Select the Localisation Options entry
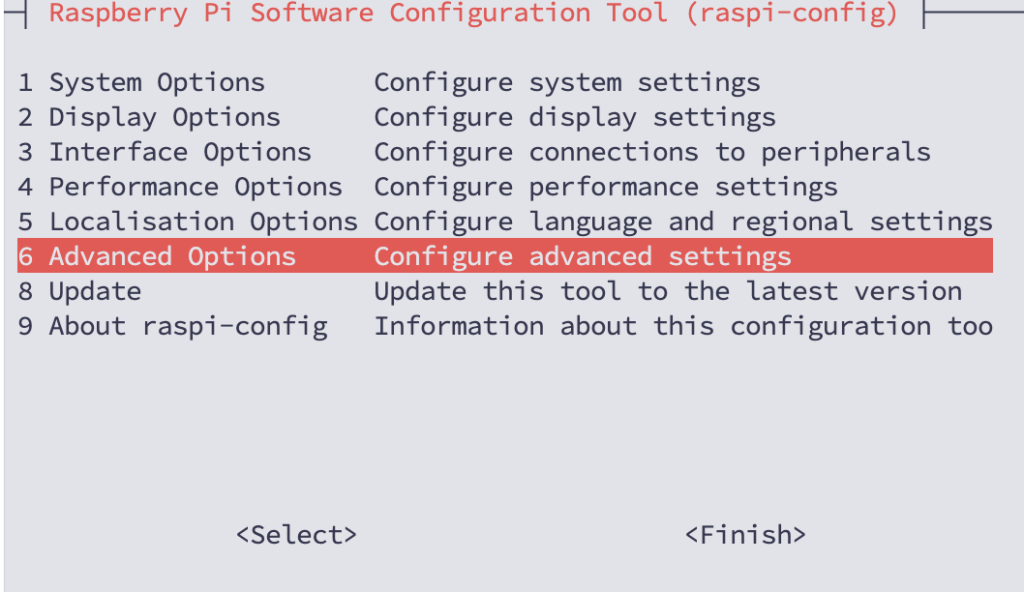Screen dimensions: 1024x592 (x=203, y=222)
